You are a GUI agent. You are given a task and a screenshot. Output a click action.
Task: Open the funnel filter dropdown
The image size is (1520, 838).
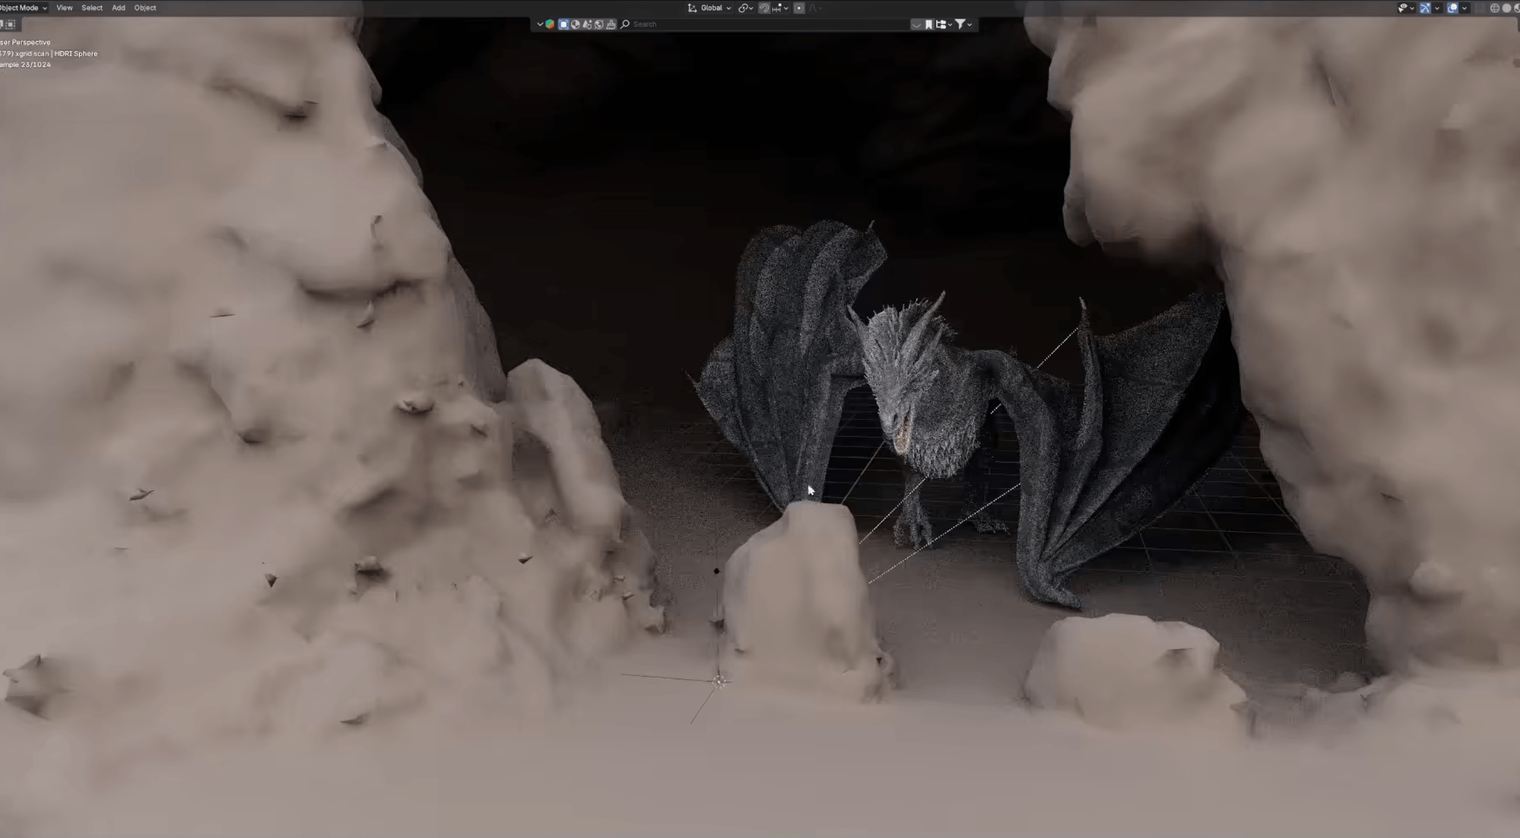(962, 24)
